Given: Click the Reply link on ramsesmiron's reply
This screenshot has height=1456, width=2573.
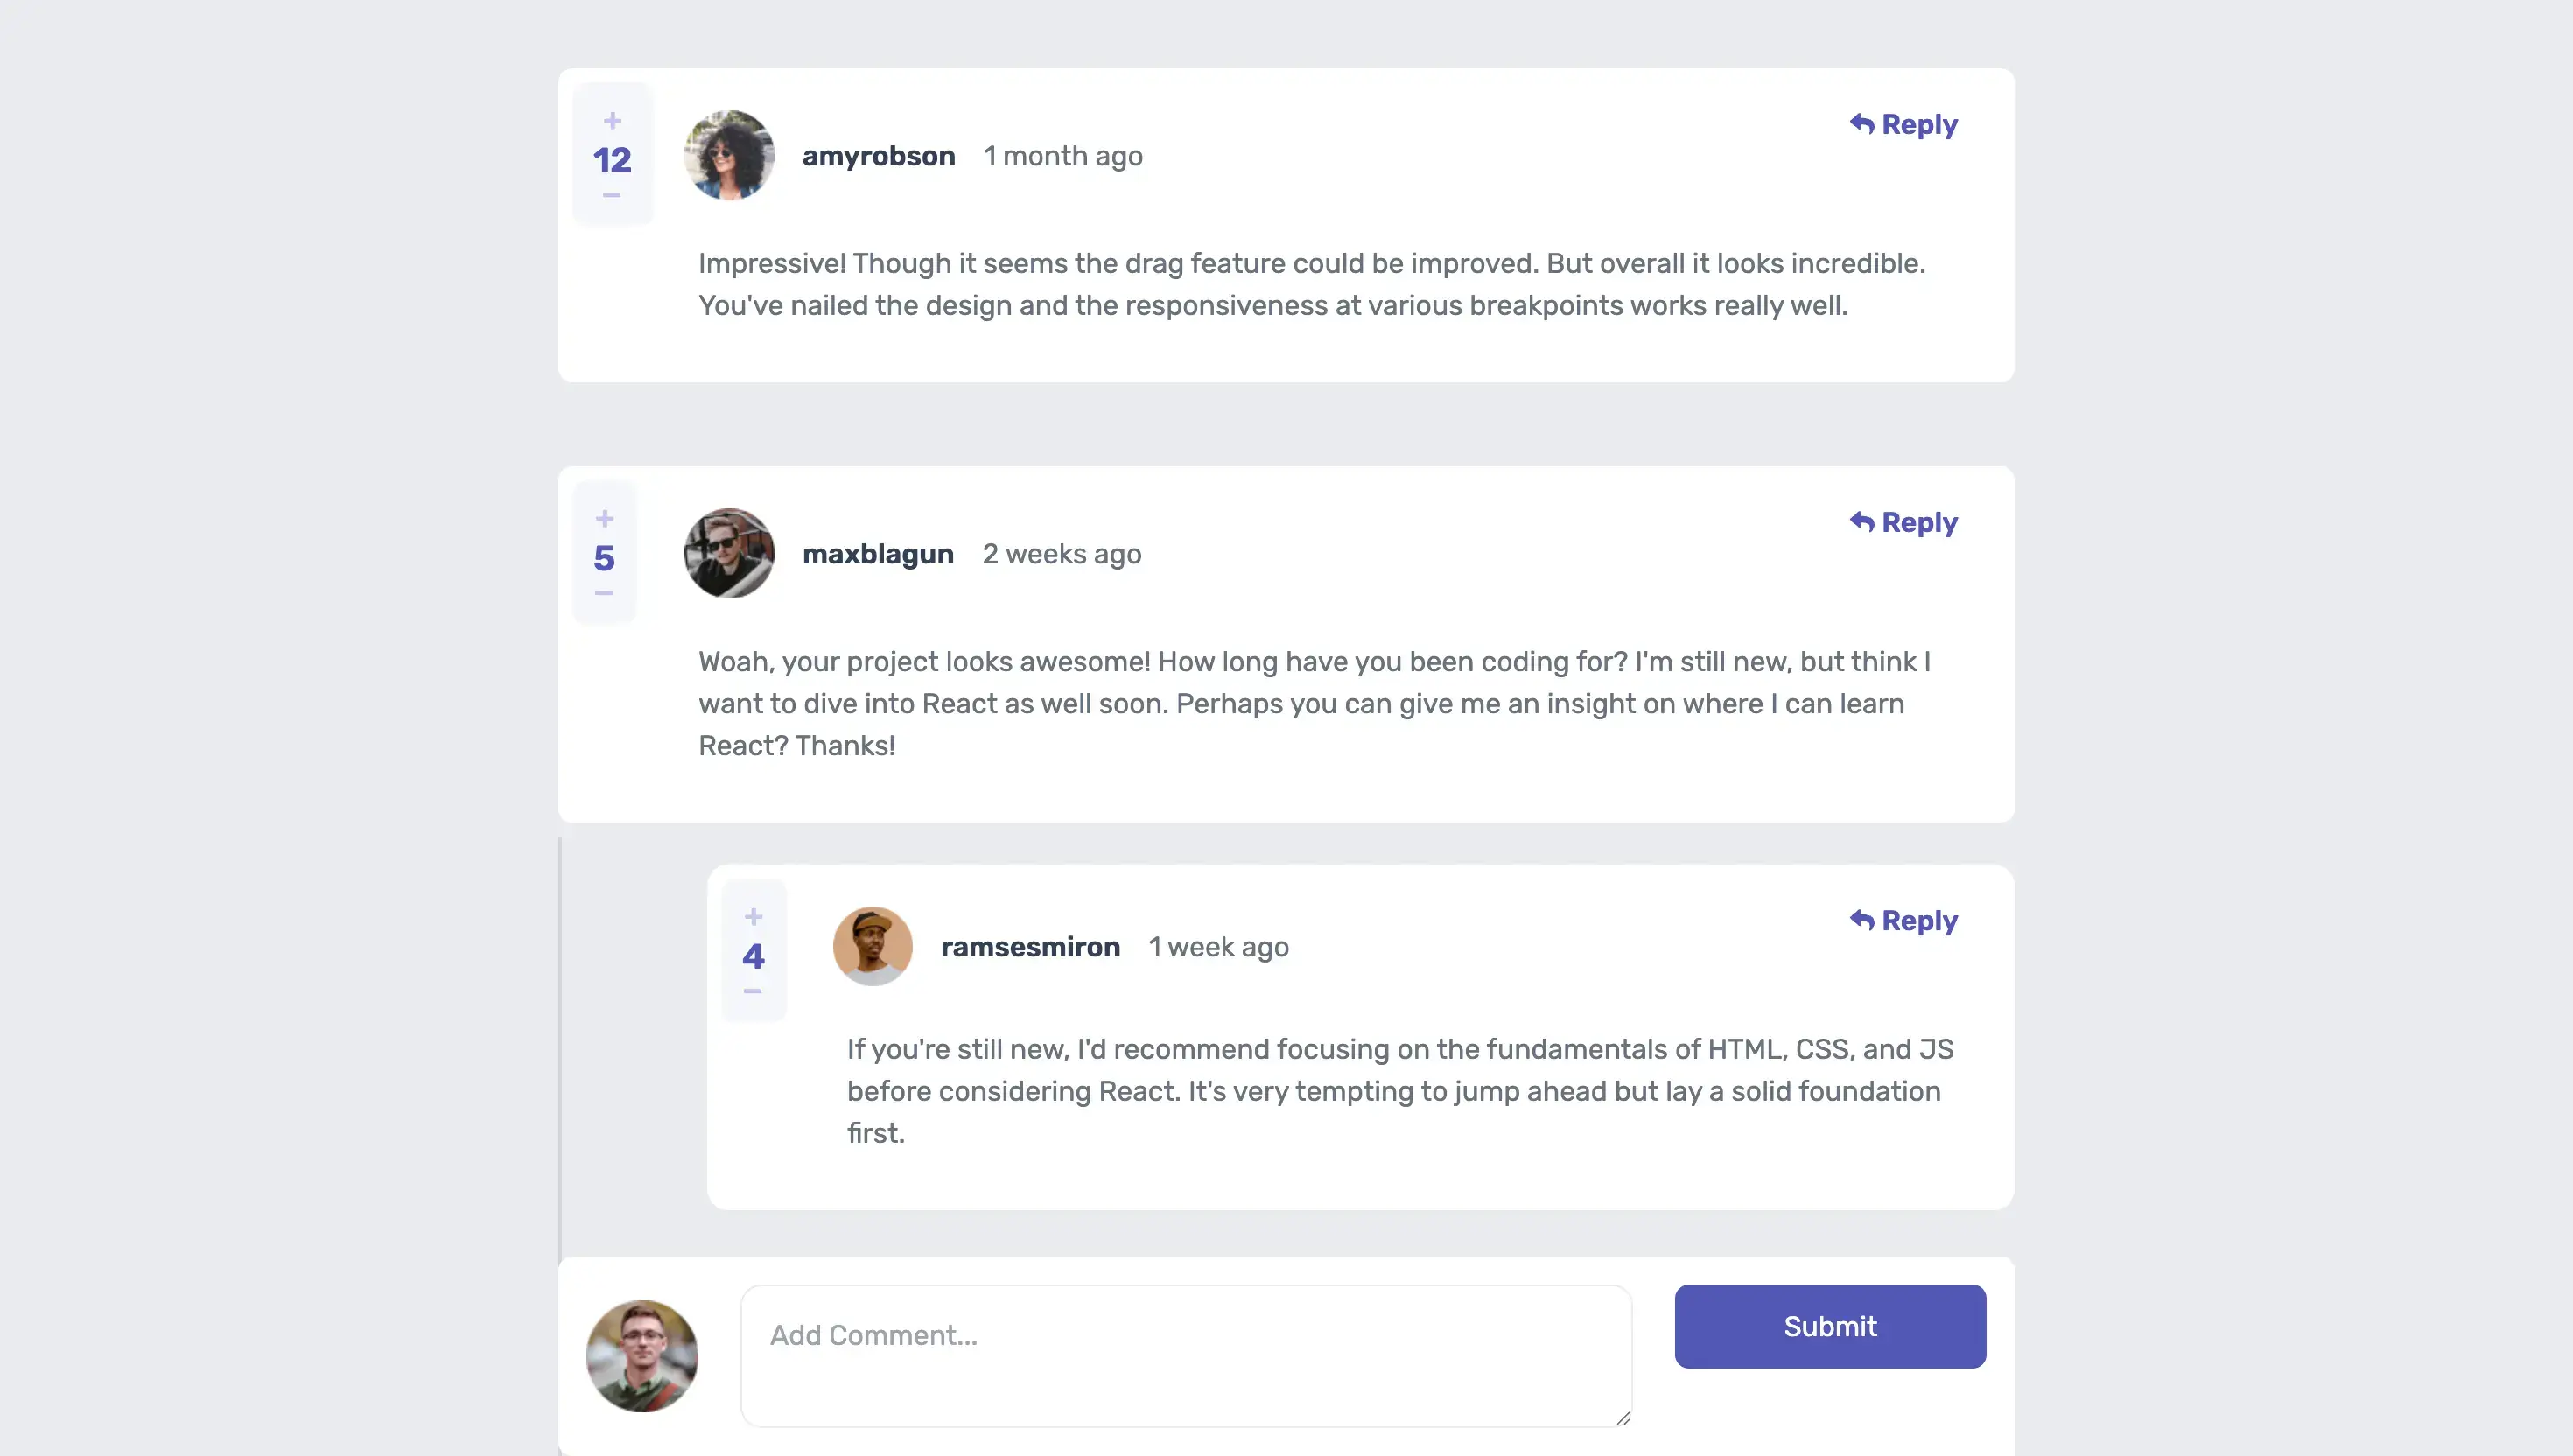Looking at the screenshot, I should (x=1920, y=920).
